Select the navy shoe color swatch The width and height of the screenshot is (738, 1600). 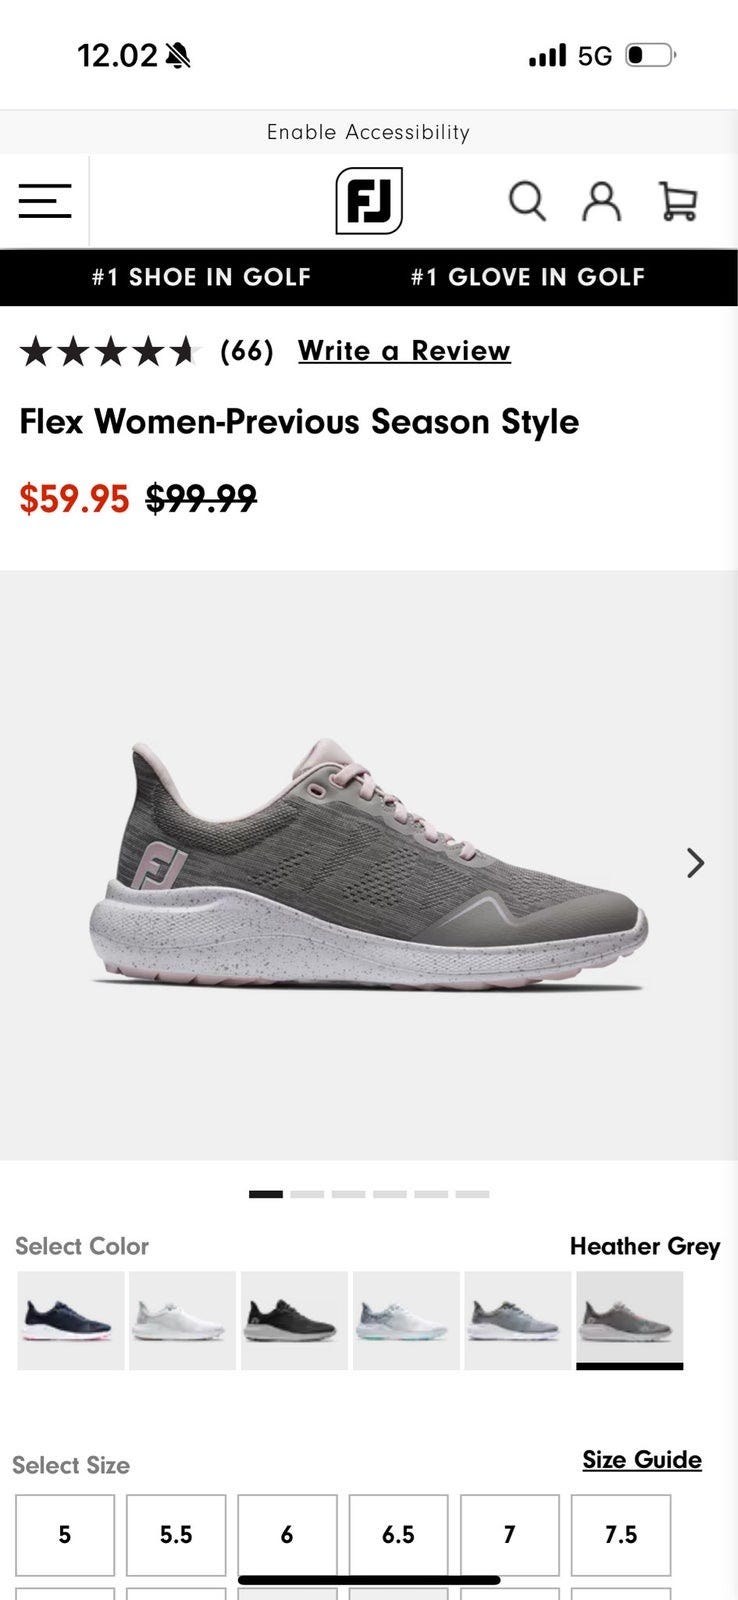pos(71,1321)
